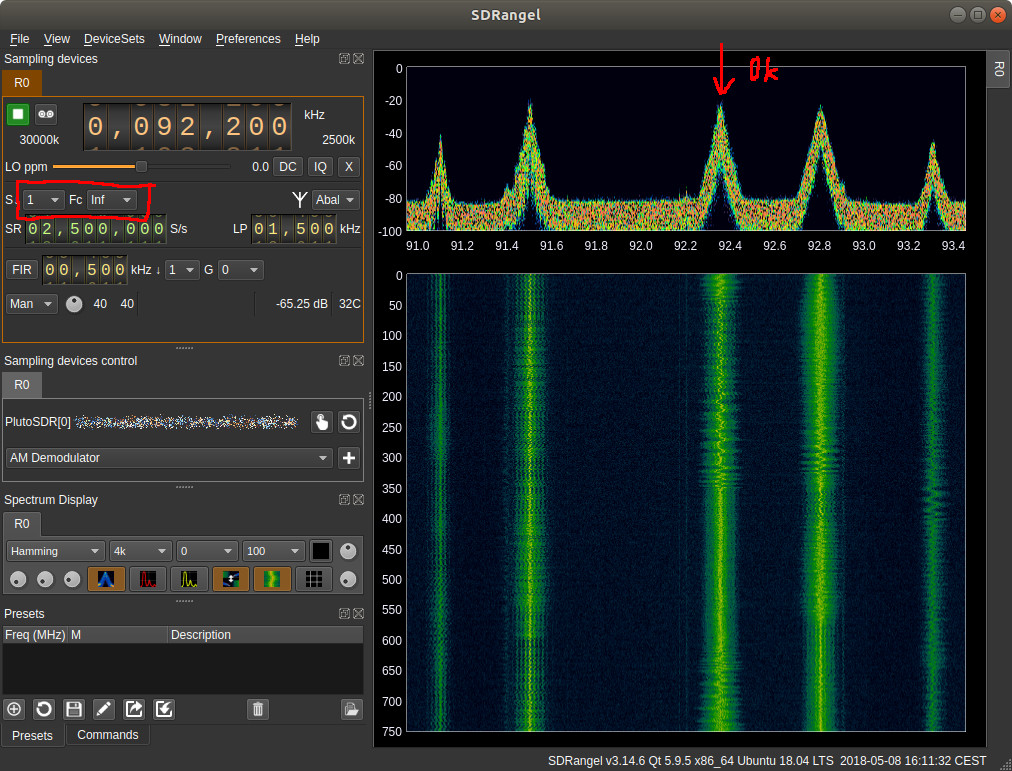Open presets with the folder import icon
The width and height of the screenshot is (1012, 771).
(350, 709)
